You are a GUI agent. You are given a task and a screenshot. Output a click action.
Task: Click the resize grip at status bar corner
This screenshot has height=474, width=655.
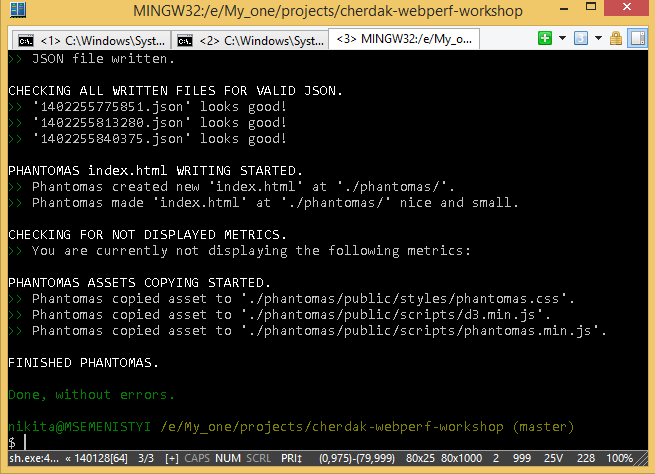(642, 459)
